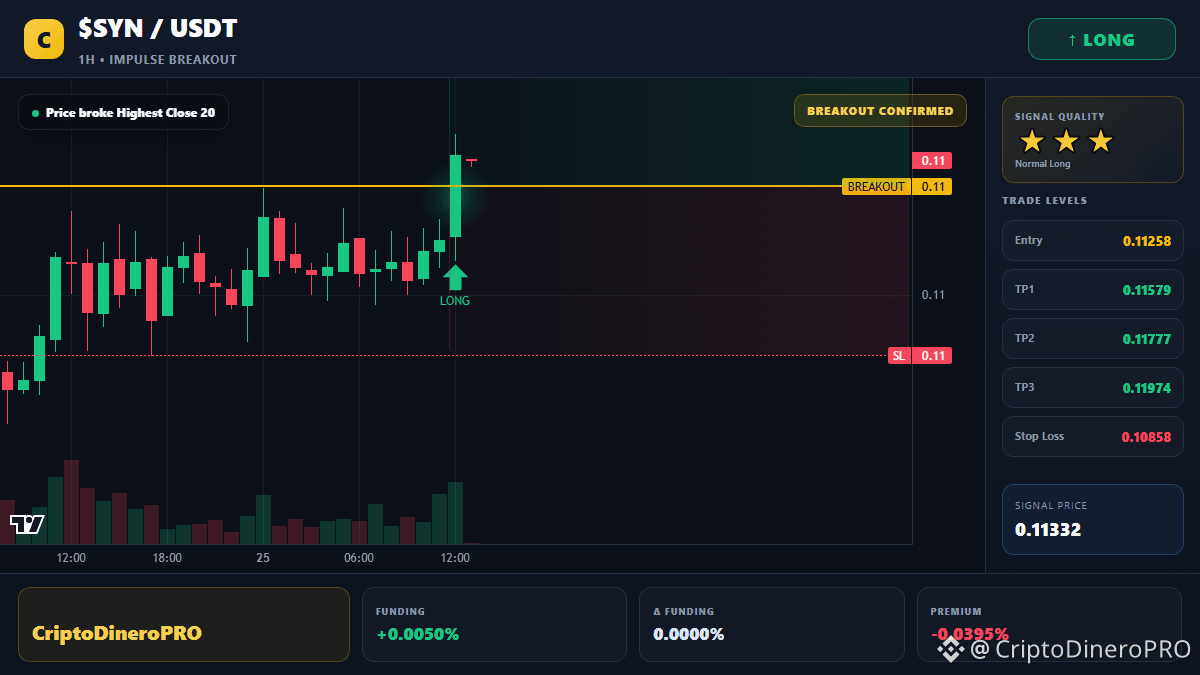Click the tallest volume bar near 12:00 left

[71, 502]
